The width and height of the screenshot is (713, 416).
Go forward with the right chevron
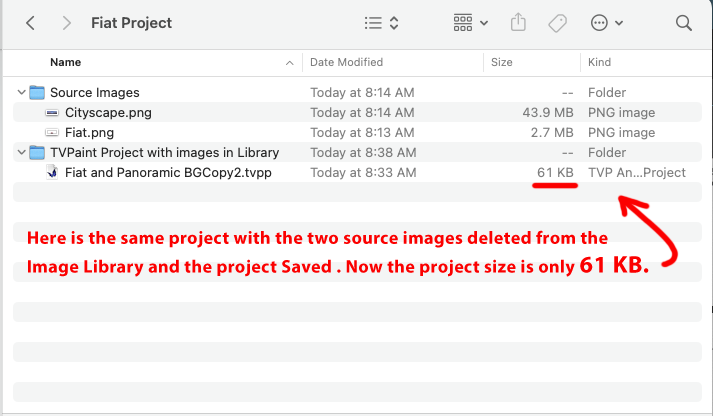[x=66, y=23]
